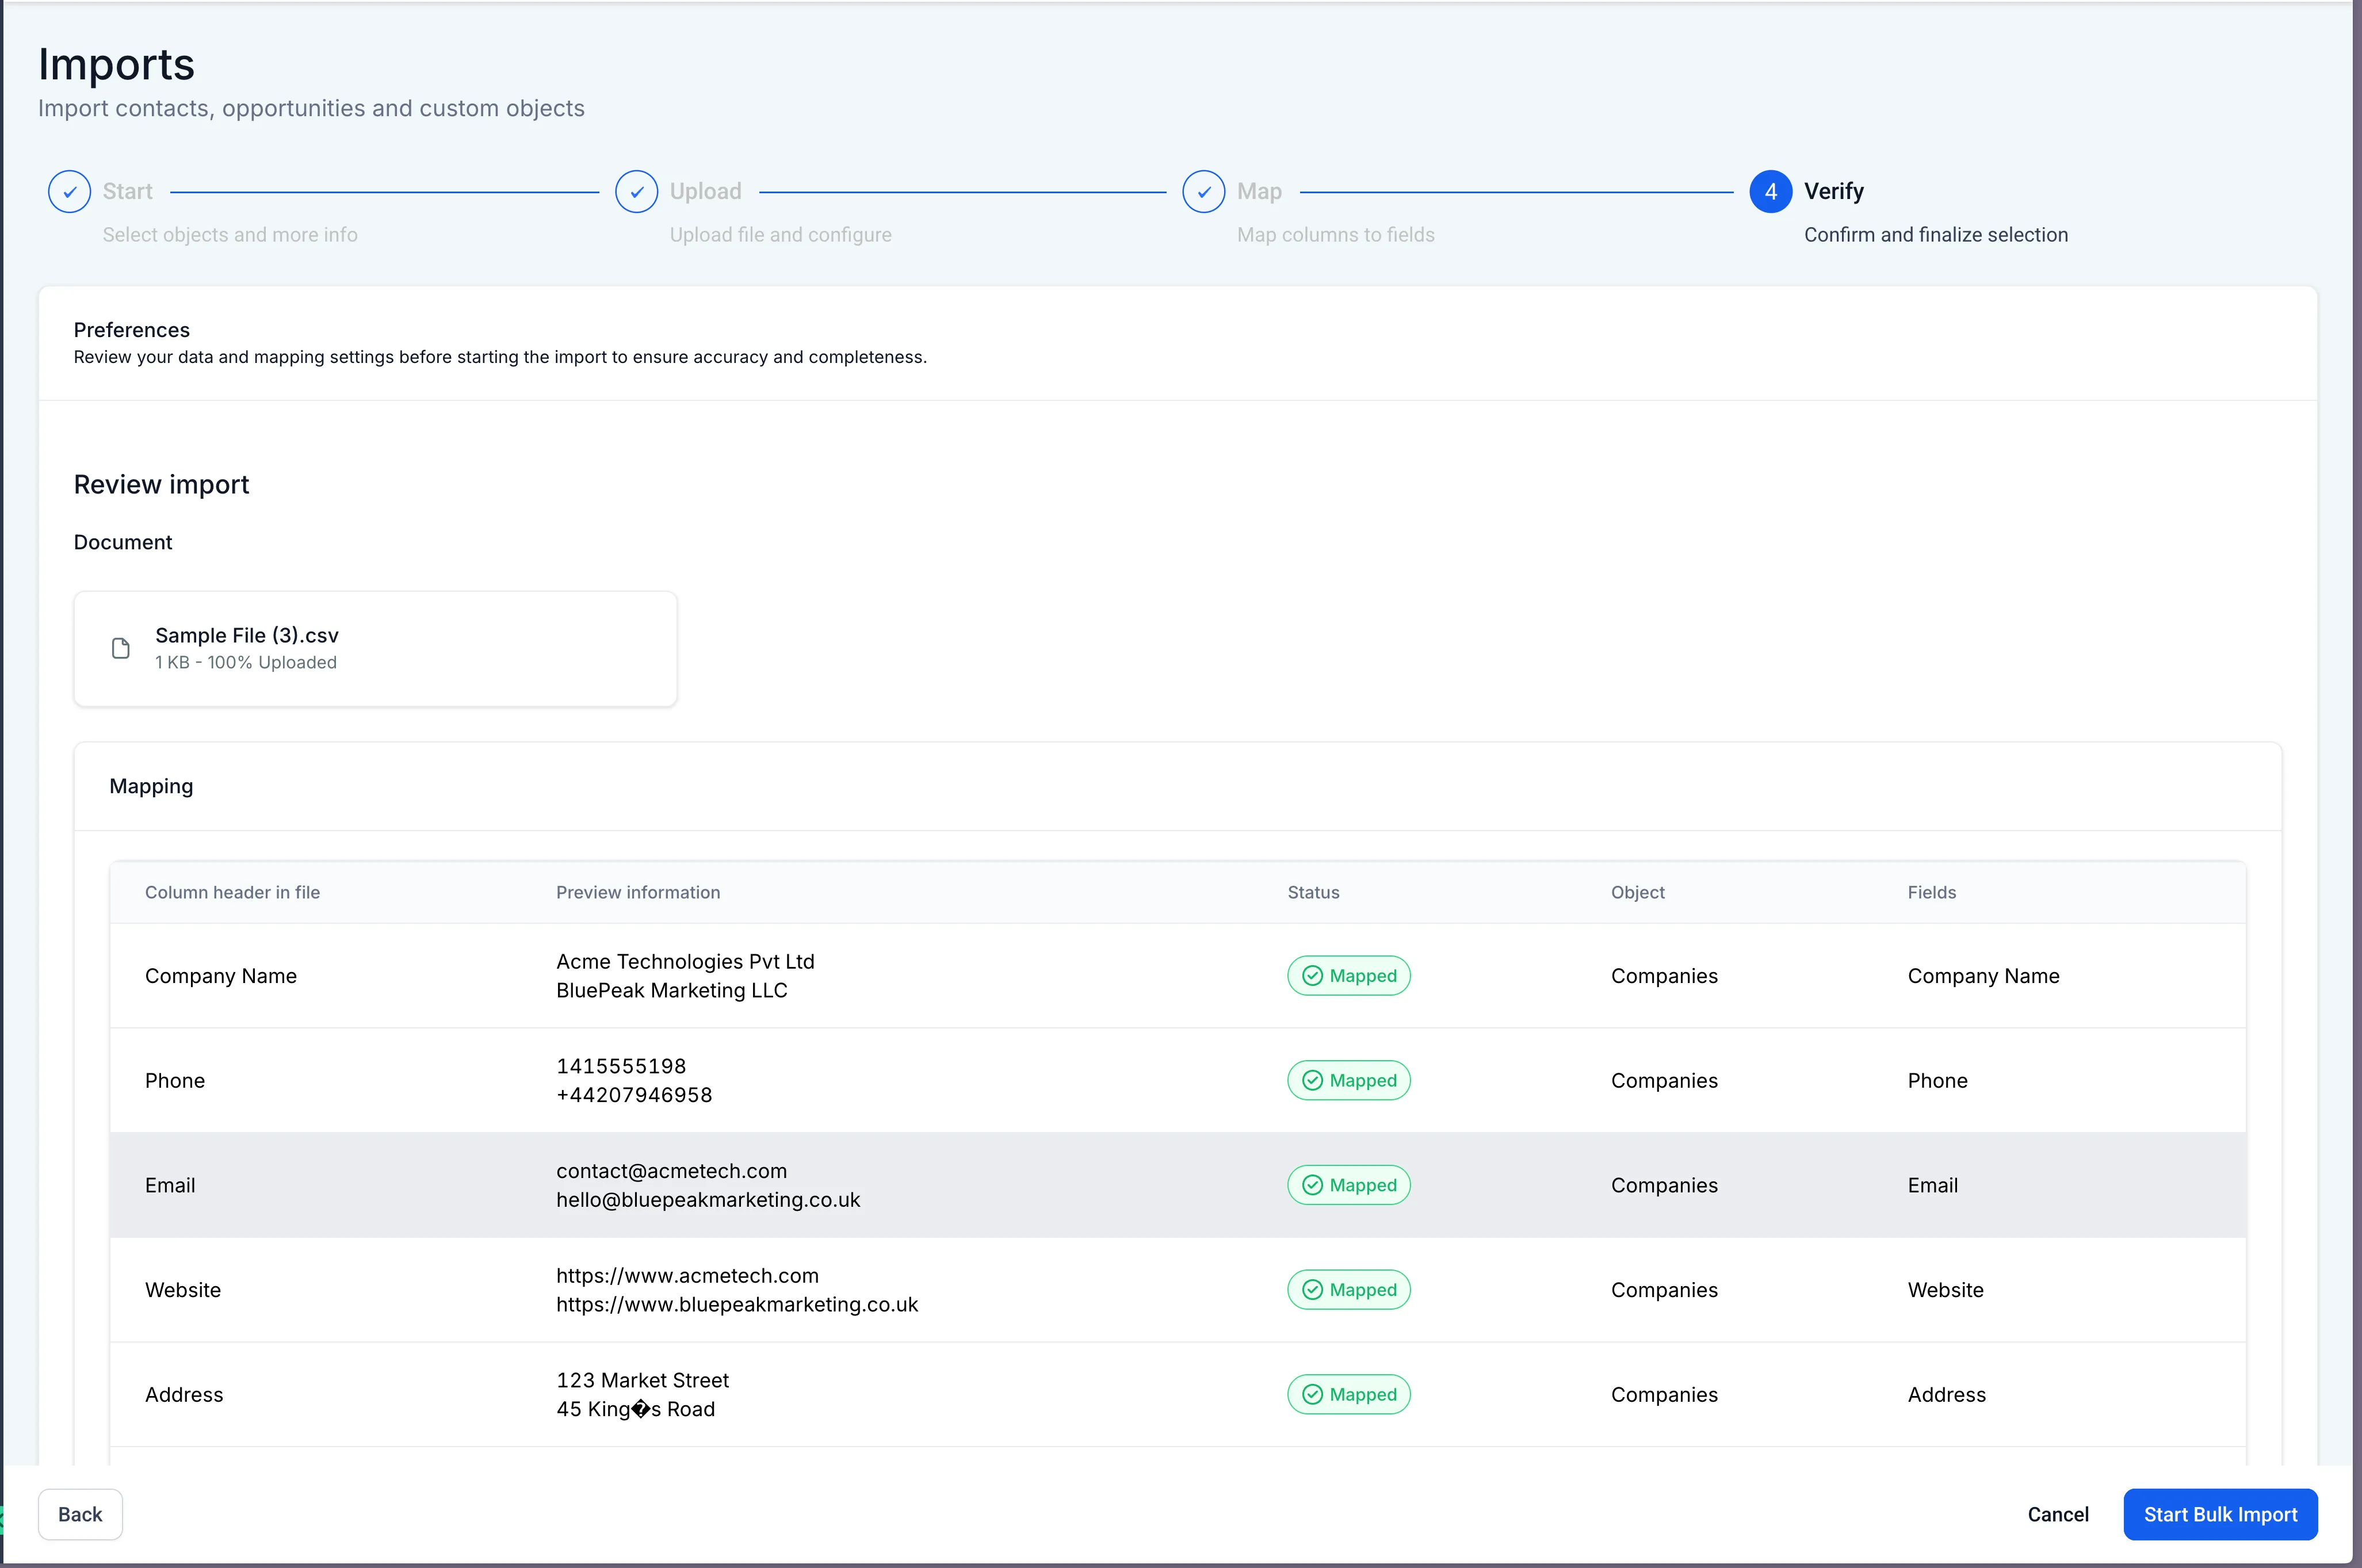
Task: Click the file icon next to Sample File (3).csv
Action: [x=120, y=648]
